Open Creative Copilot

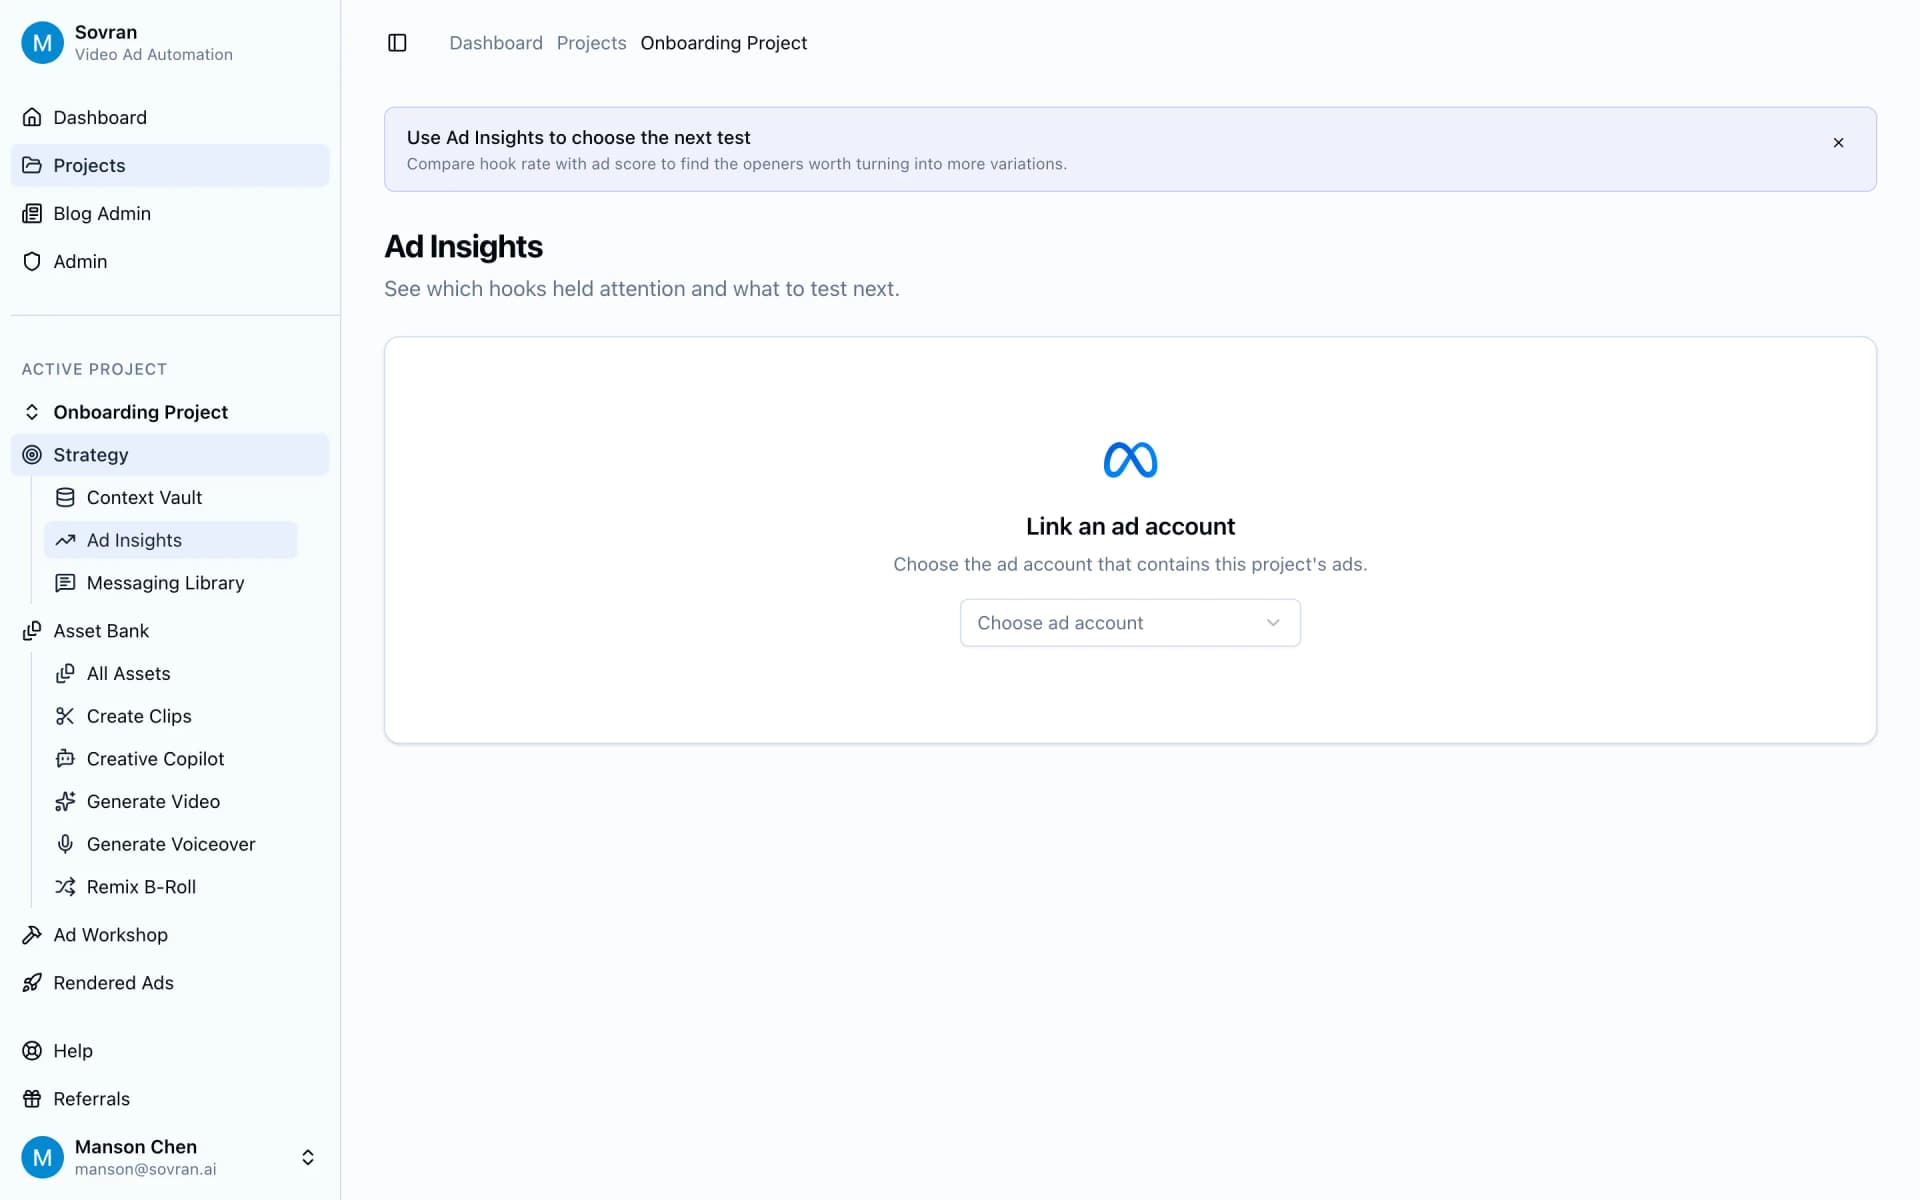pyautogui.click(x=171, y=759)
